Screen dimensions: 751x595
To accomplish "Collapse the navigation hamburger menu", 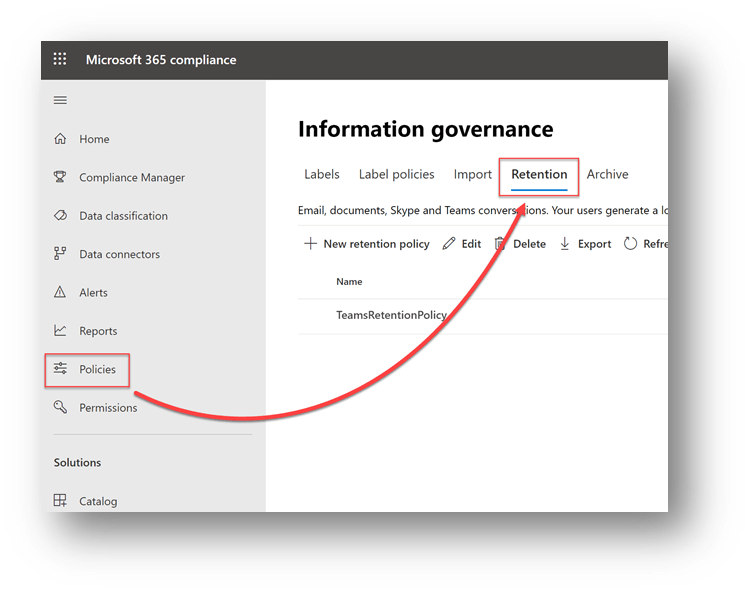I will pos(60,100).
